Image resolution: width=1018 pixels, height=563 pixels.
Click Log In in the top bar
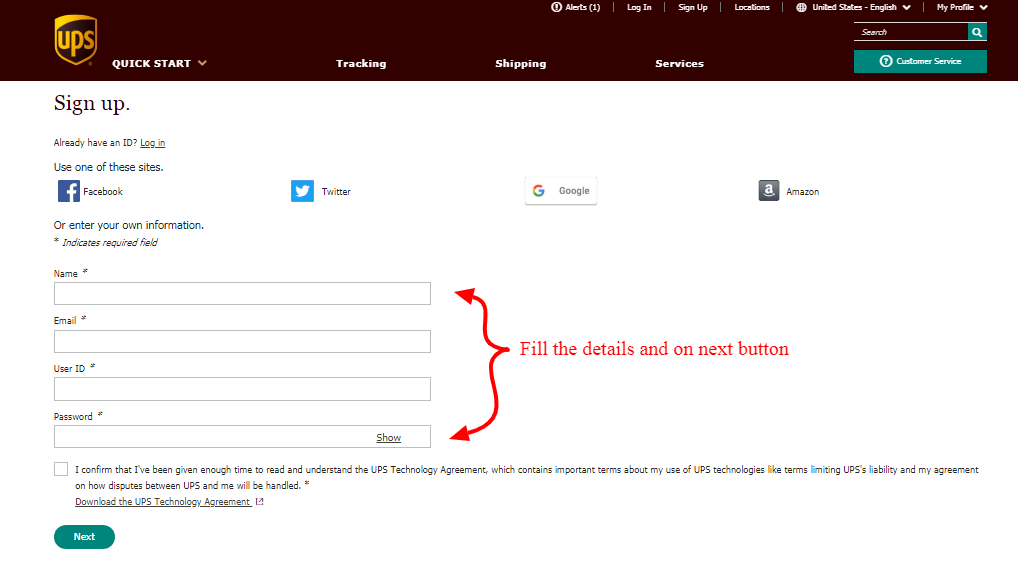coord(639,7)
